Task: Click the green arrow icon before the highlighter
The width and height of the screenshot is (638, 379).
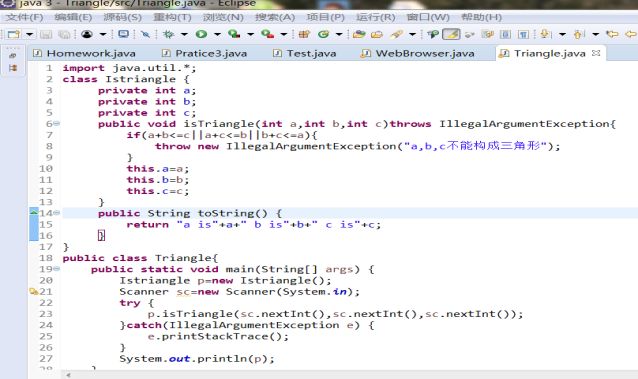Action: click(x=433, y=34)
